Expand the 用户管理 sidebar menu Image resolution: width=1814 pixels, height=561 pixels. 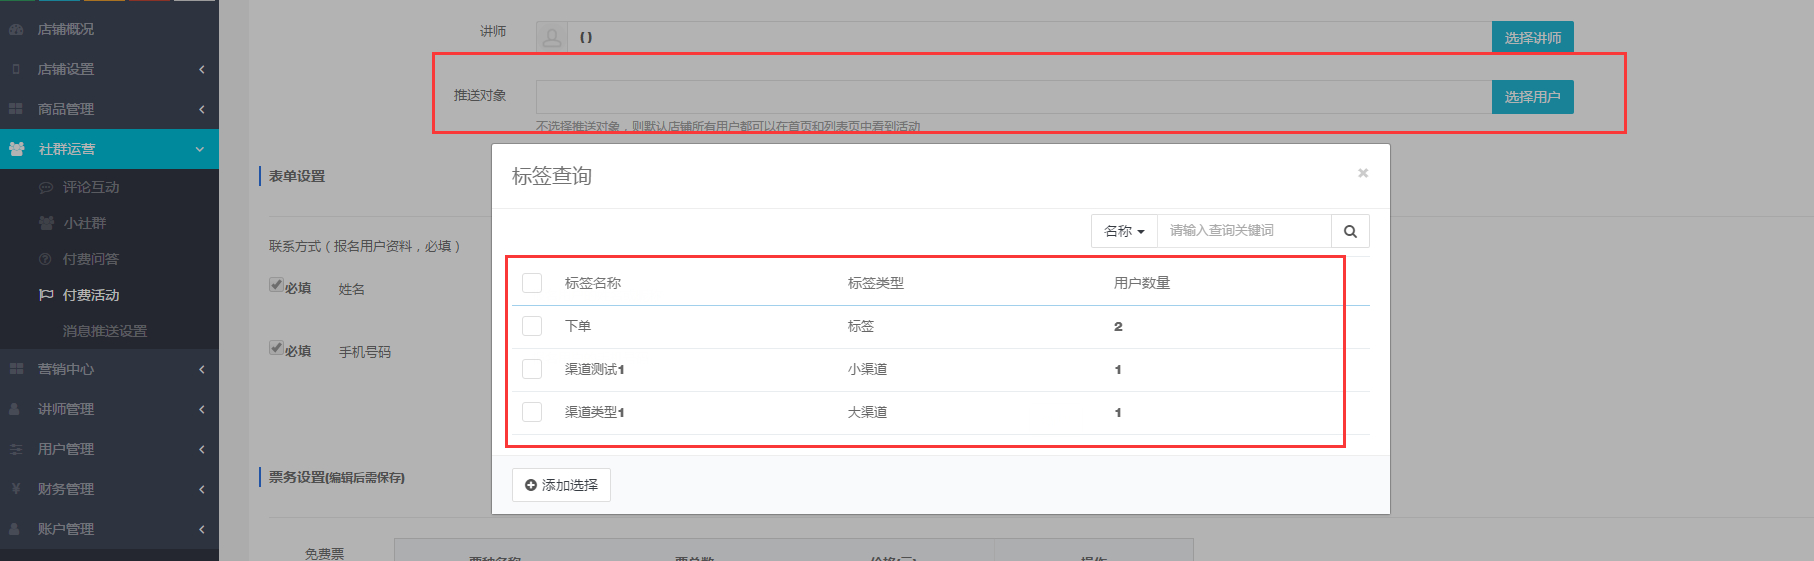[109, 449]
